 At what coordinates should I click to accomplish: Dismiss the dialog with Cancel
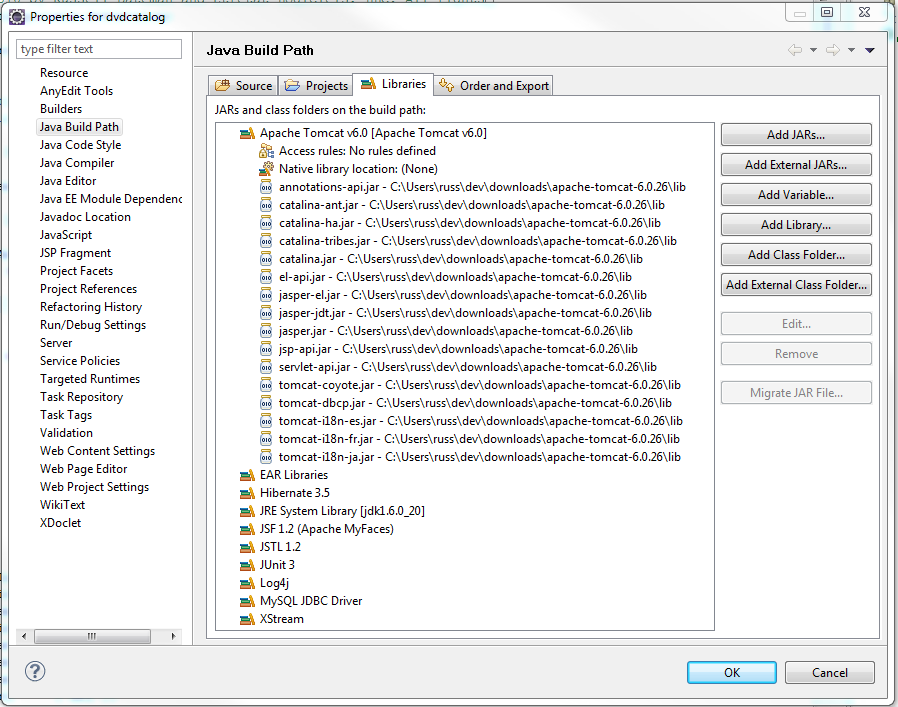(830, 673)
